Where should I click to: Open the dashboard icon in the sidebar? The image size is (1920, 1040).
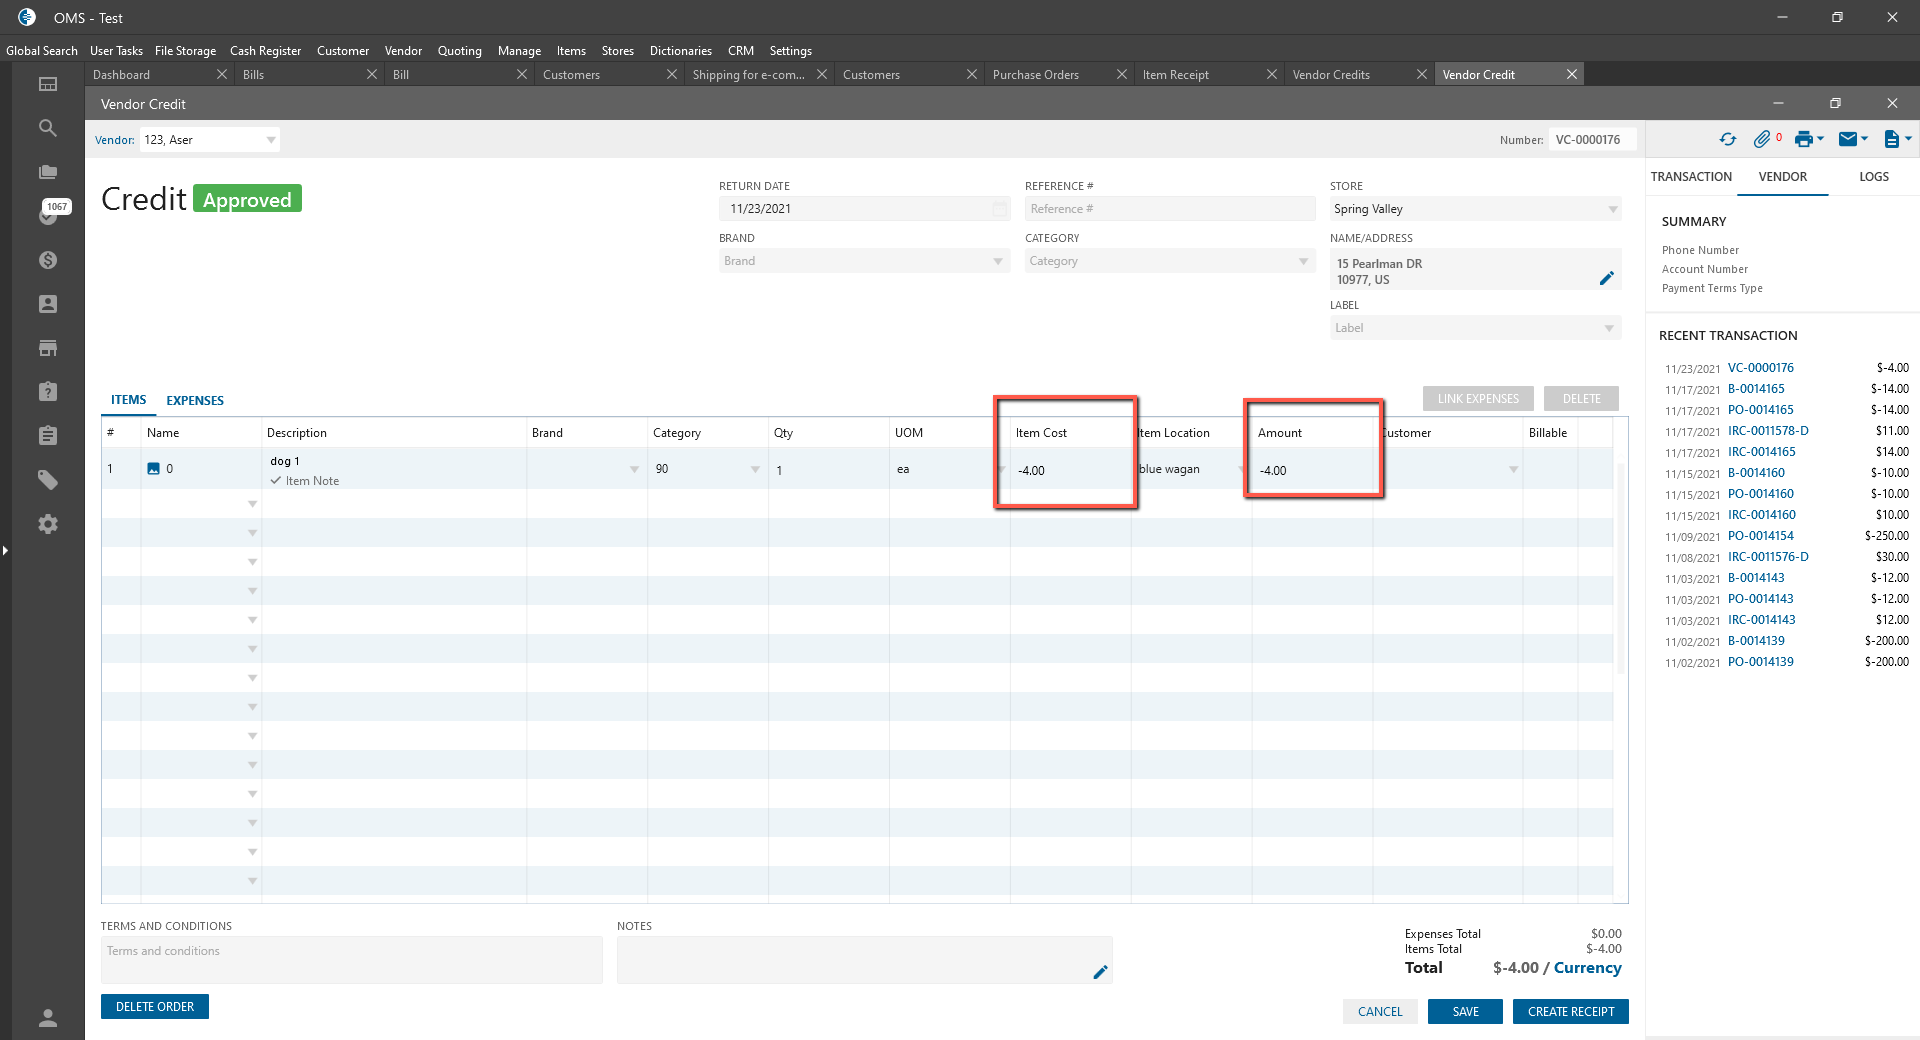click(47, 84)
